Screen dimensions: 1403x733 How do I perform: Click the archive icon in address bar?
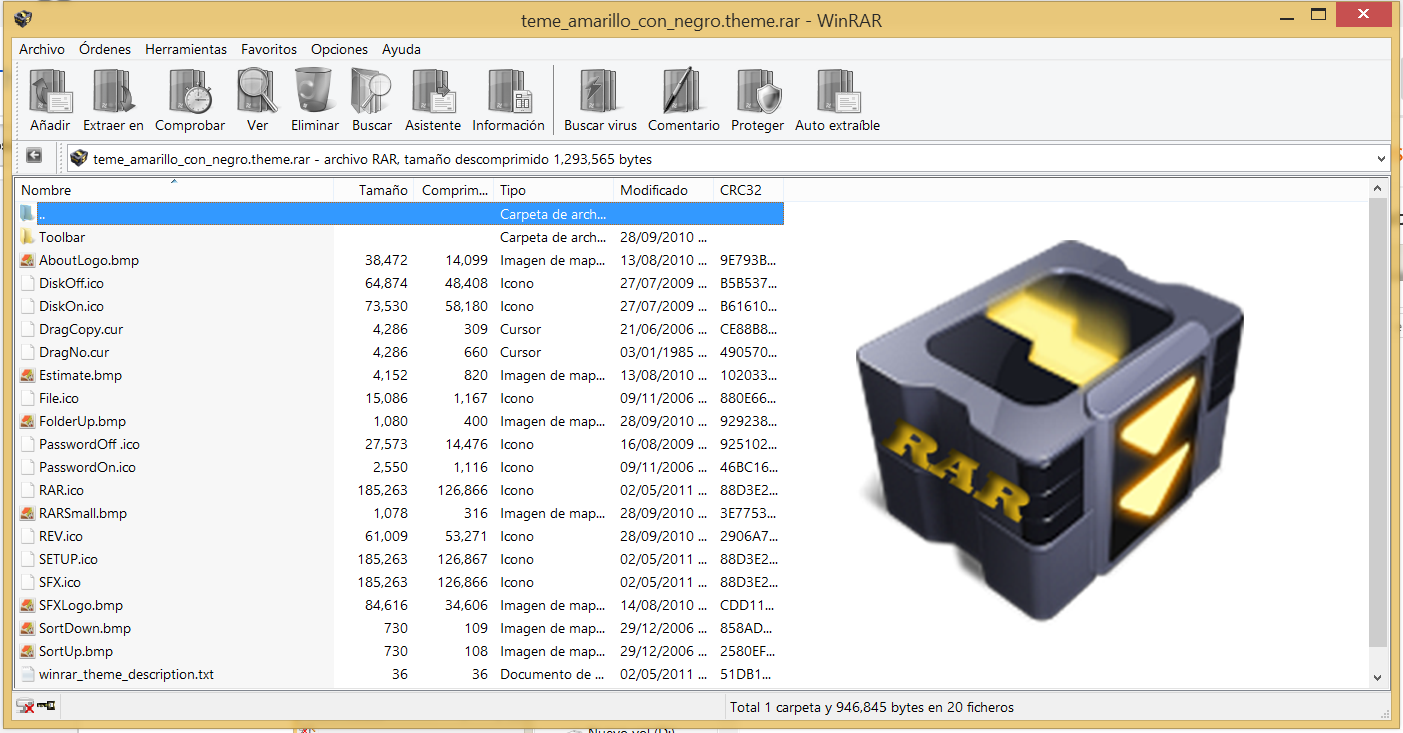(x=79, y=158)
